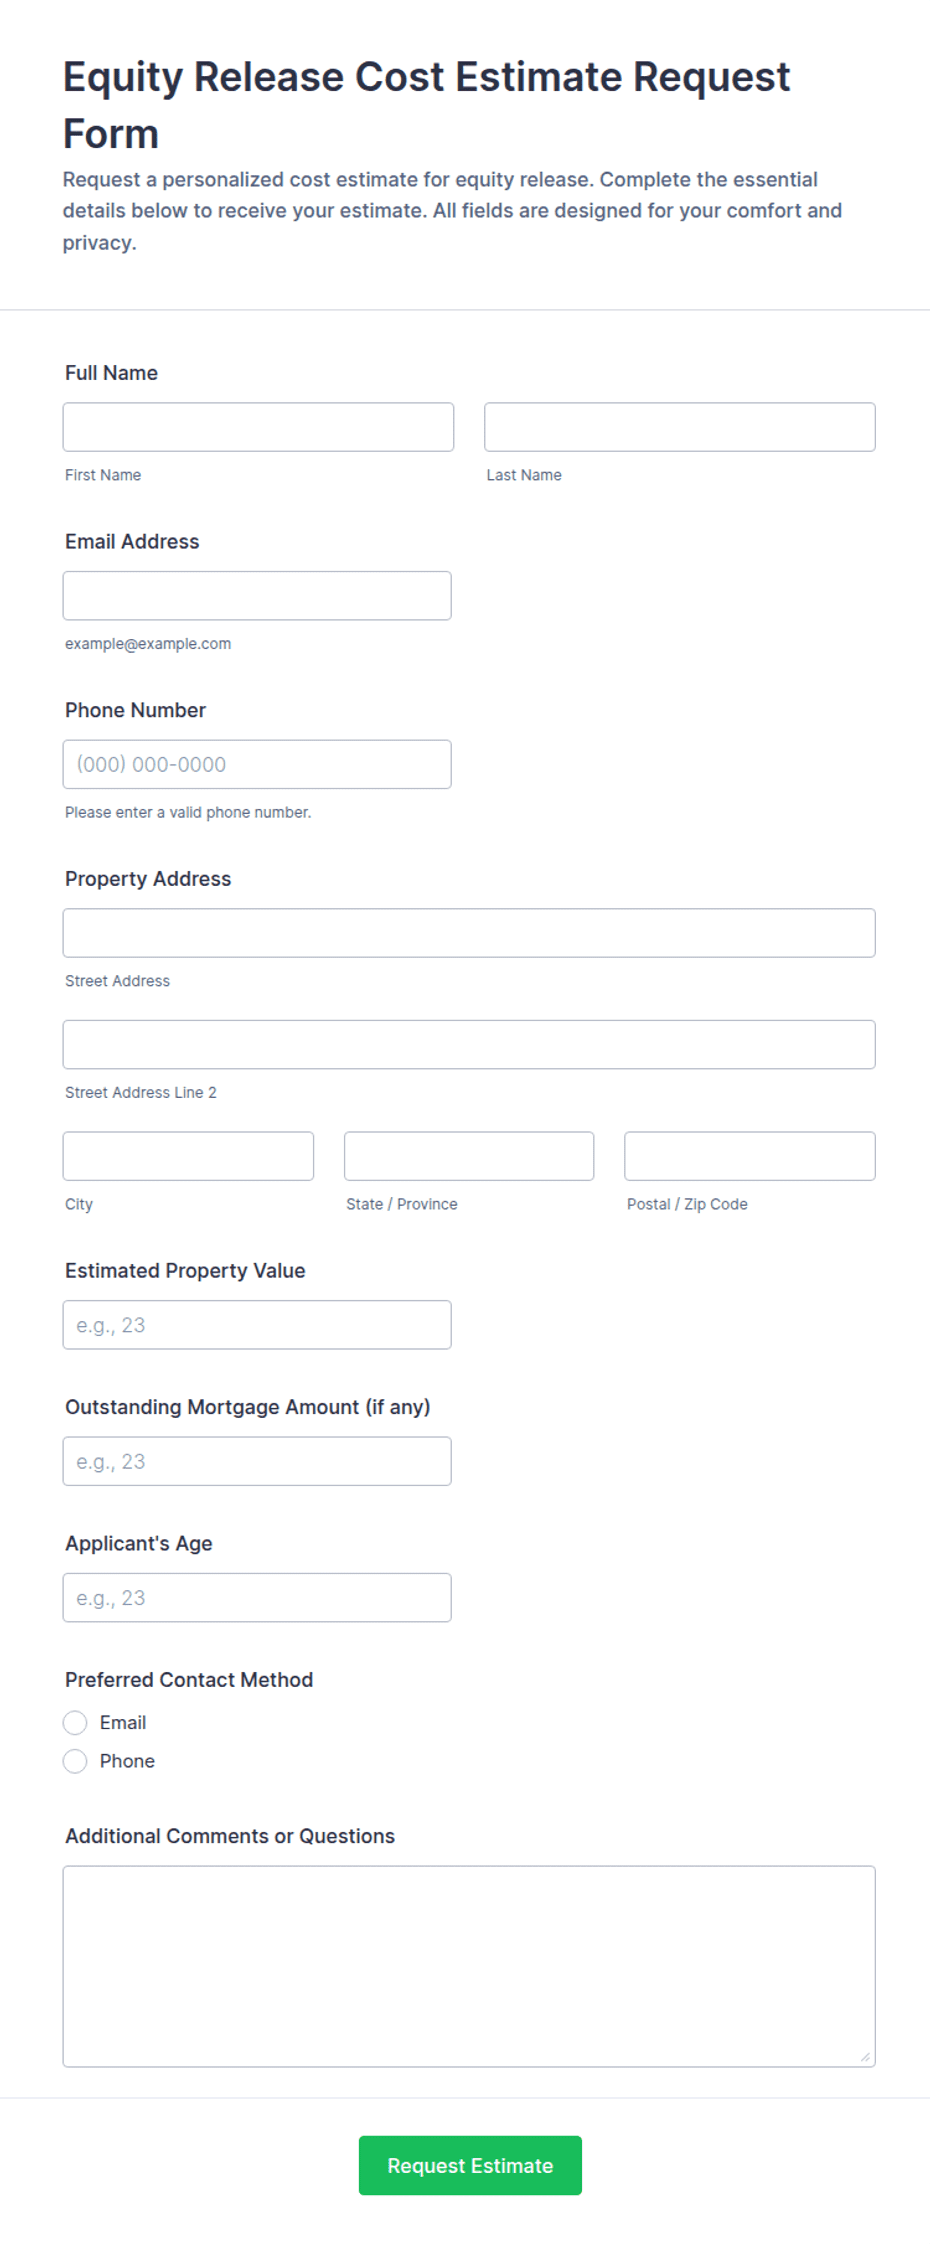Focus the Outstanding Mortgage Amount field

[257, 1462]
